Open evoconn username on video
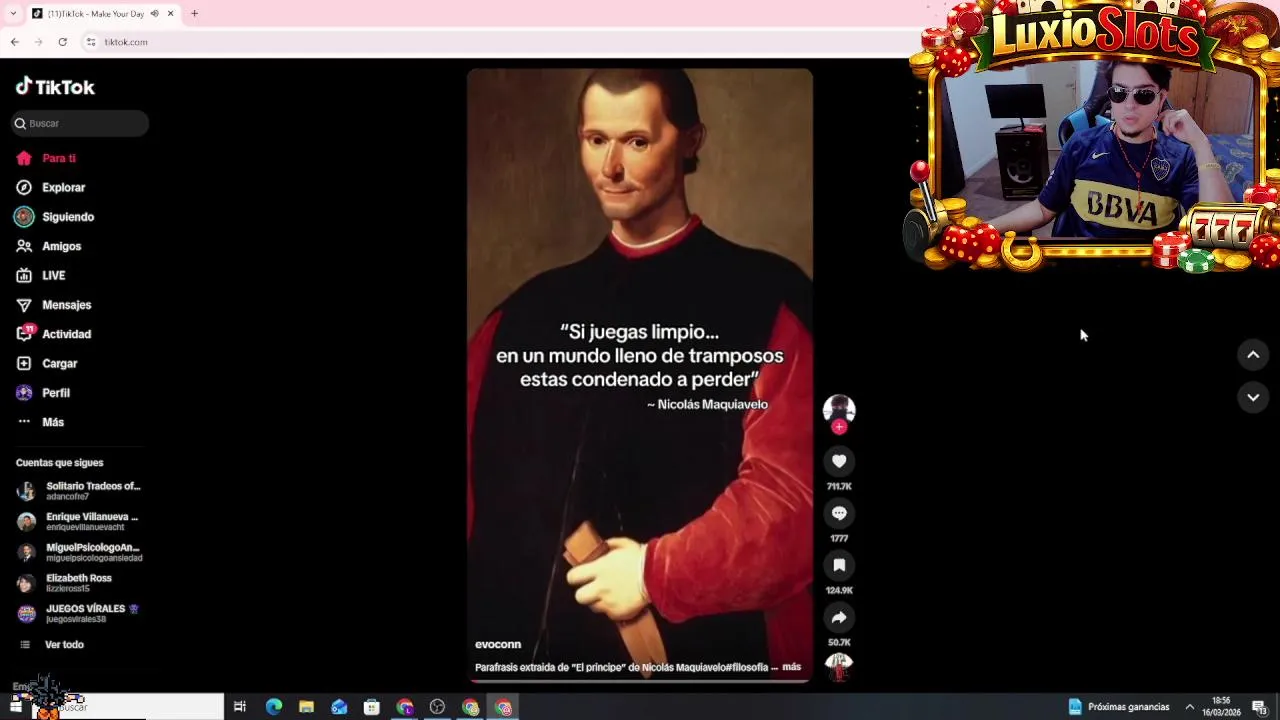 coord(498,645)
